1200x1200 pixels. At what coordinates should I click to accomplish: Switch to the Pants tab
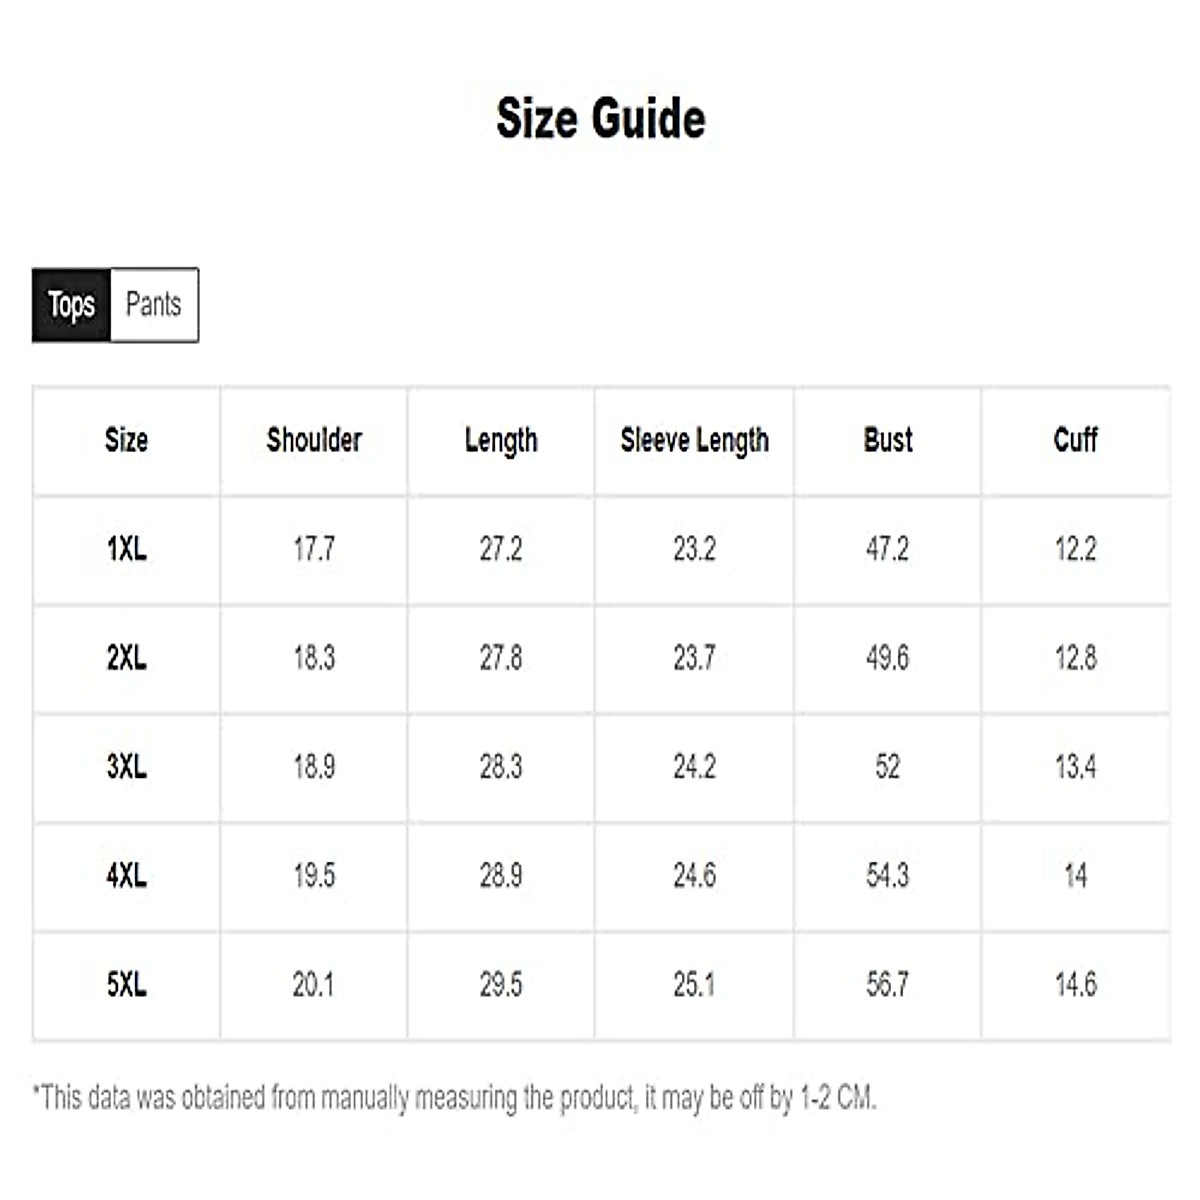(154, 304)
